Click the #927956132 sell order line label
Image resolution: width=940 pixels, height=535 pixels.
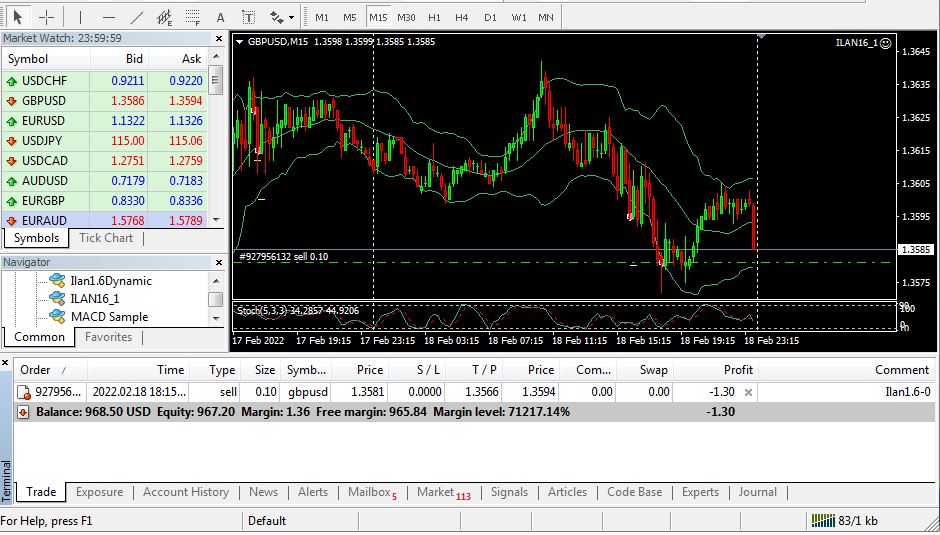(x=283, y=257)
